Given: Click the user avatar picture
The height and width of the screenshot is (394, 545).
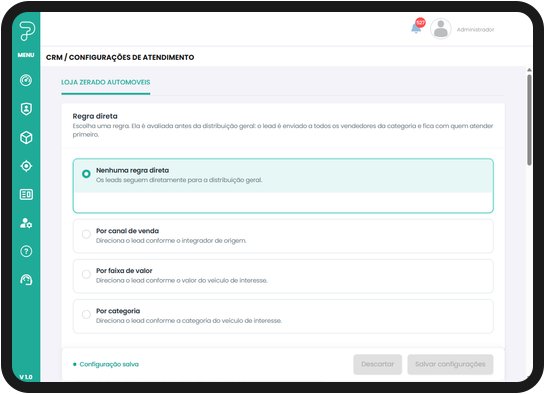Looking at the screenshot, I should click(441, 29).
